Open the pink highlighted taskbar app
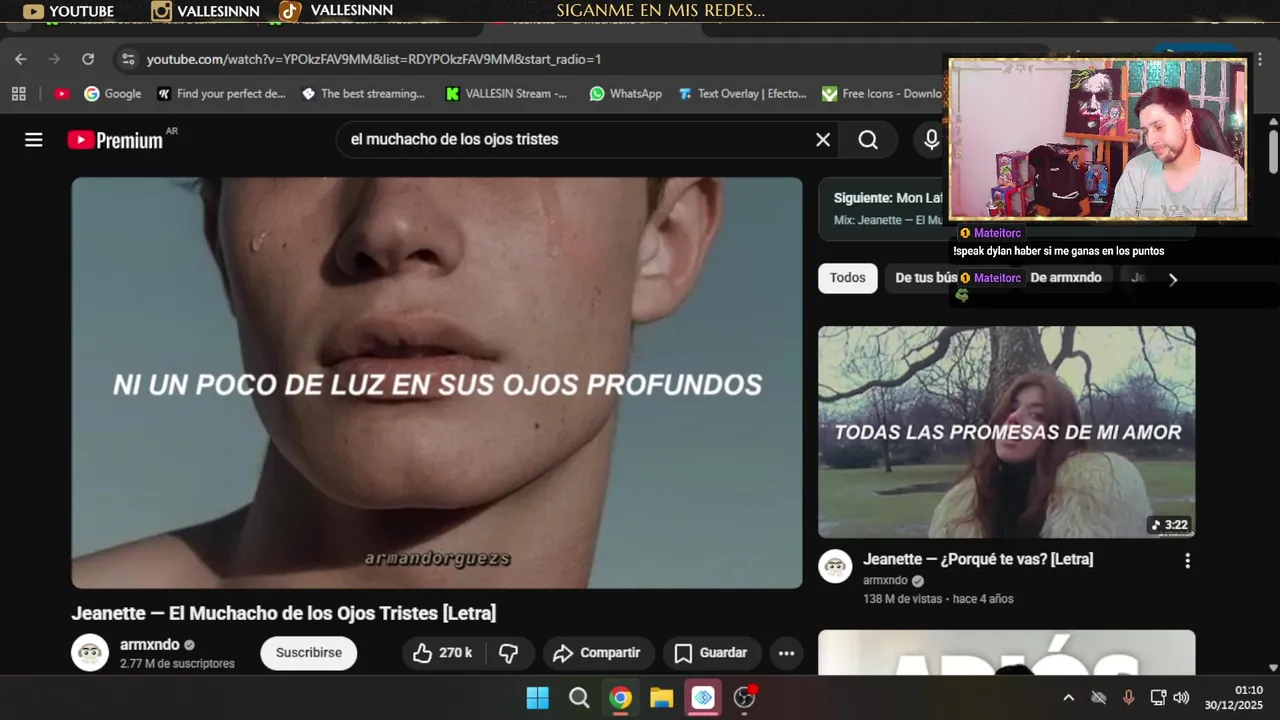Screen dimensions: 1280x720 click(x=703, y=698)
